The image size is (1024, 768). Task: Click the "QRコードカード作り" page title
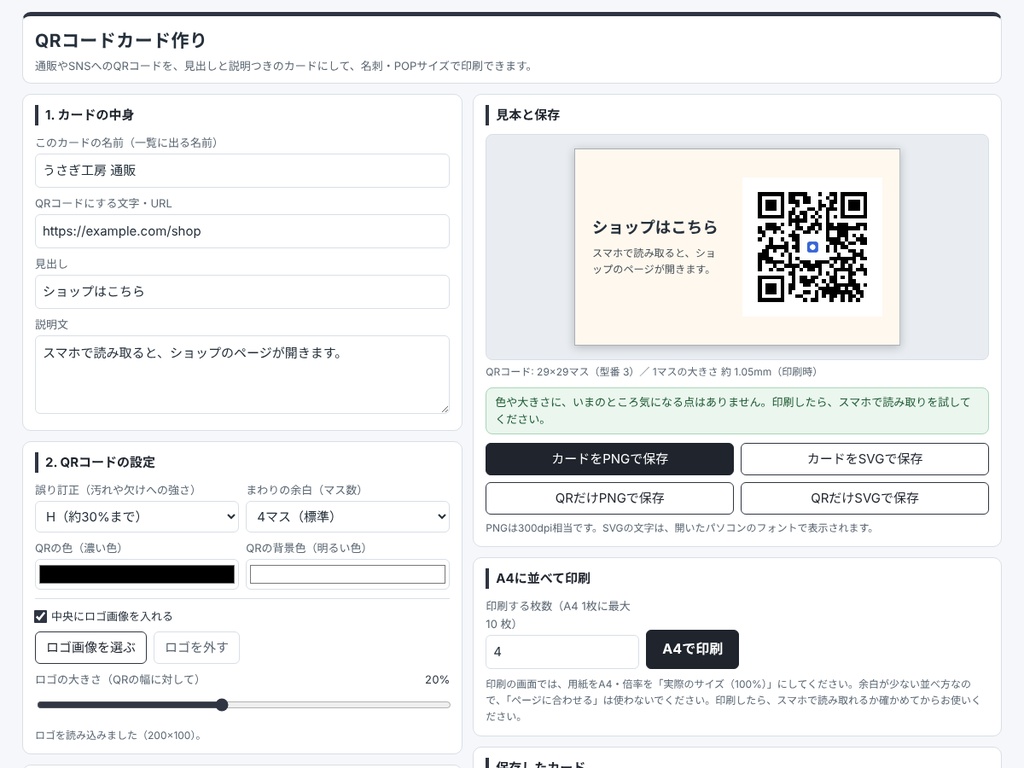tap(120, 40)
